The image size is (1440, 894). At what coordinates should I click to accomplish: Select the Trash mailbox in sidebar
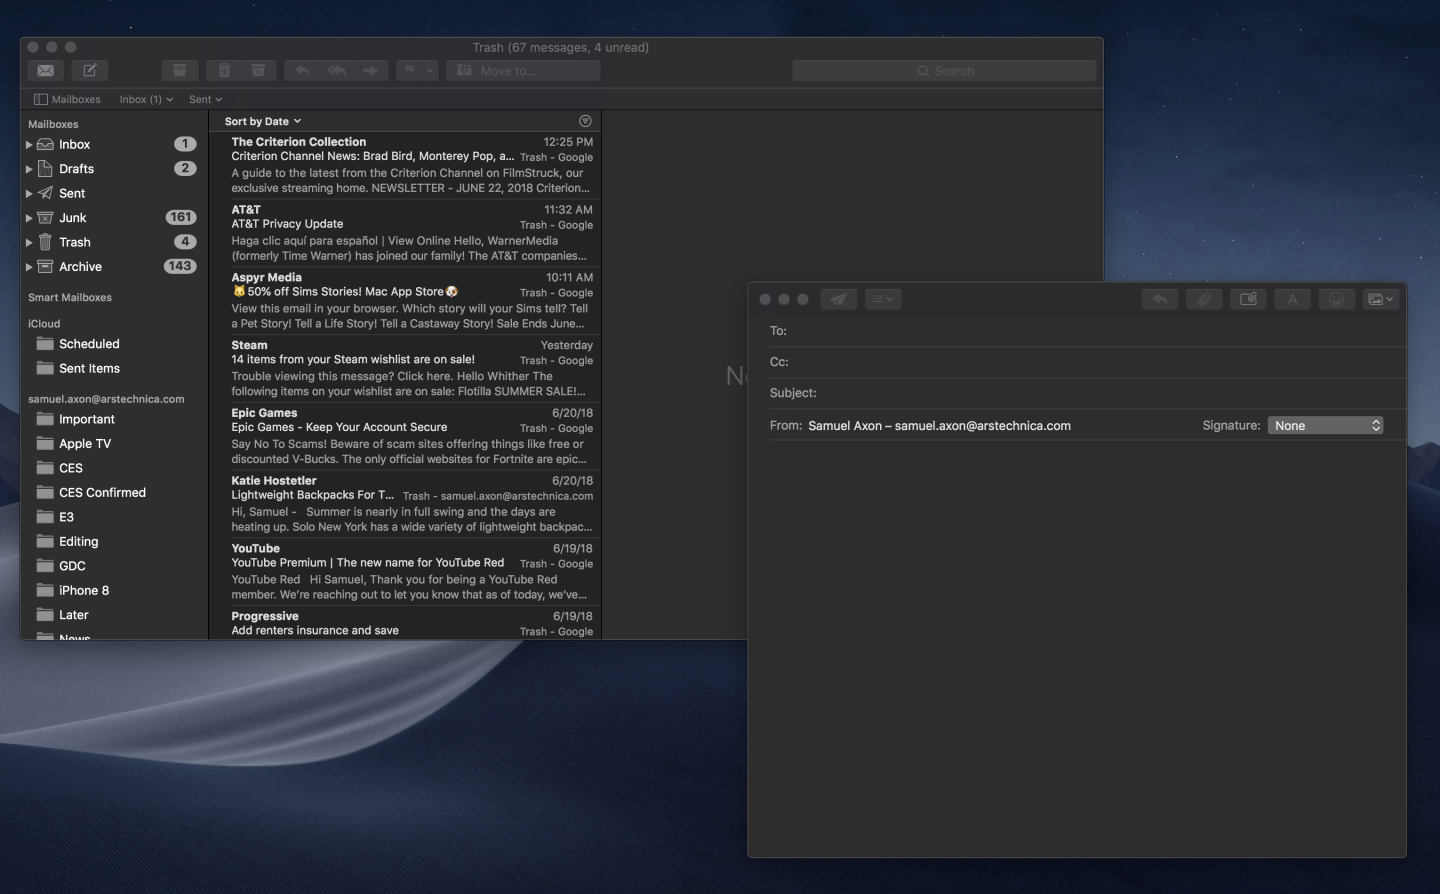click(x=112, y=242)
